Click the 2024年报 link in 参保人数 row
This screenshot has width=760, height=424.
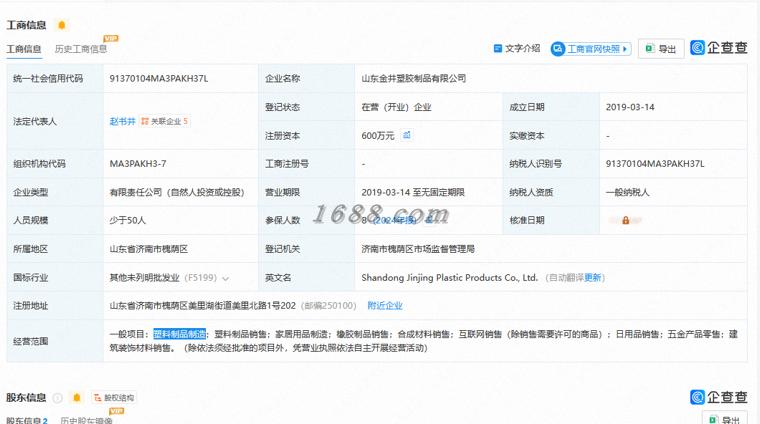395,220
